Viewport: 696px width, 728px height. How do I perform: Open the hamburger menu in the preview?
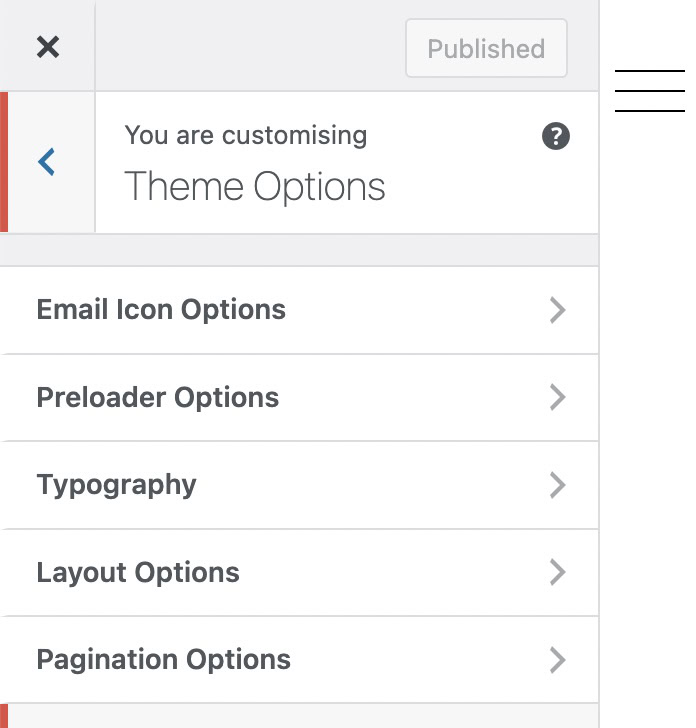tap(650, 91)
